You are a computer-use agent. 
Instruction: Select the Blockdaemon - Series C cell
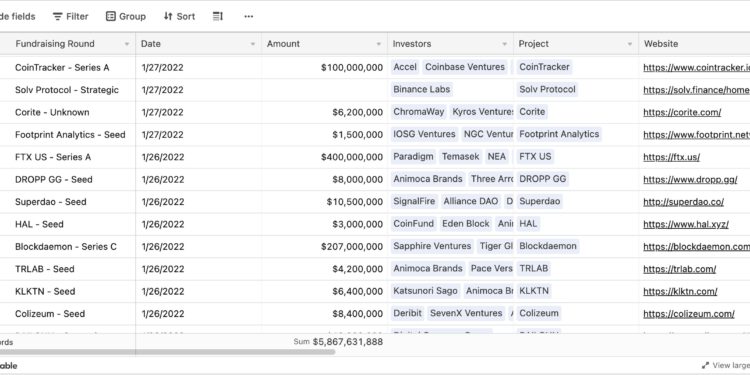68,247
